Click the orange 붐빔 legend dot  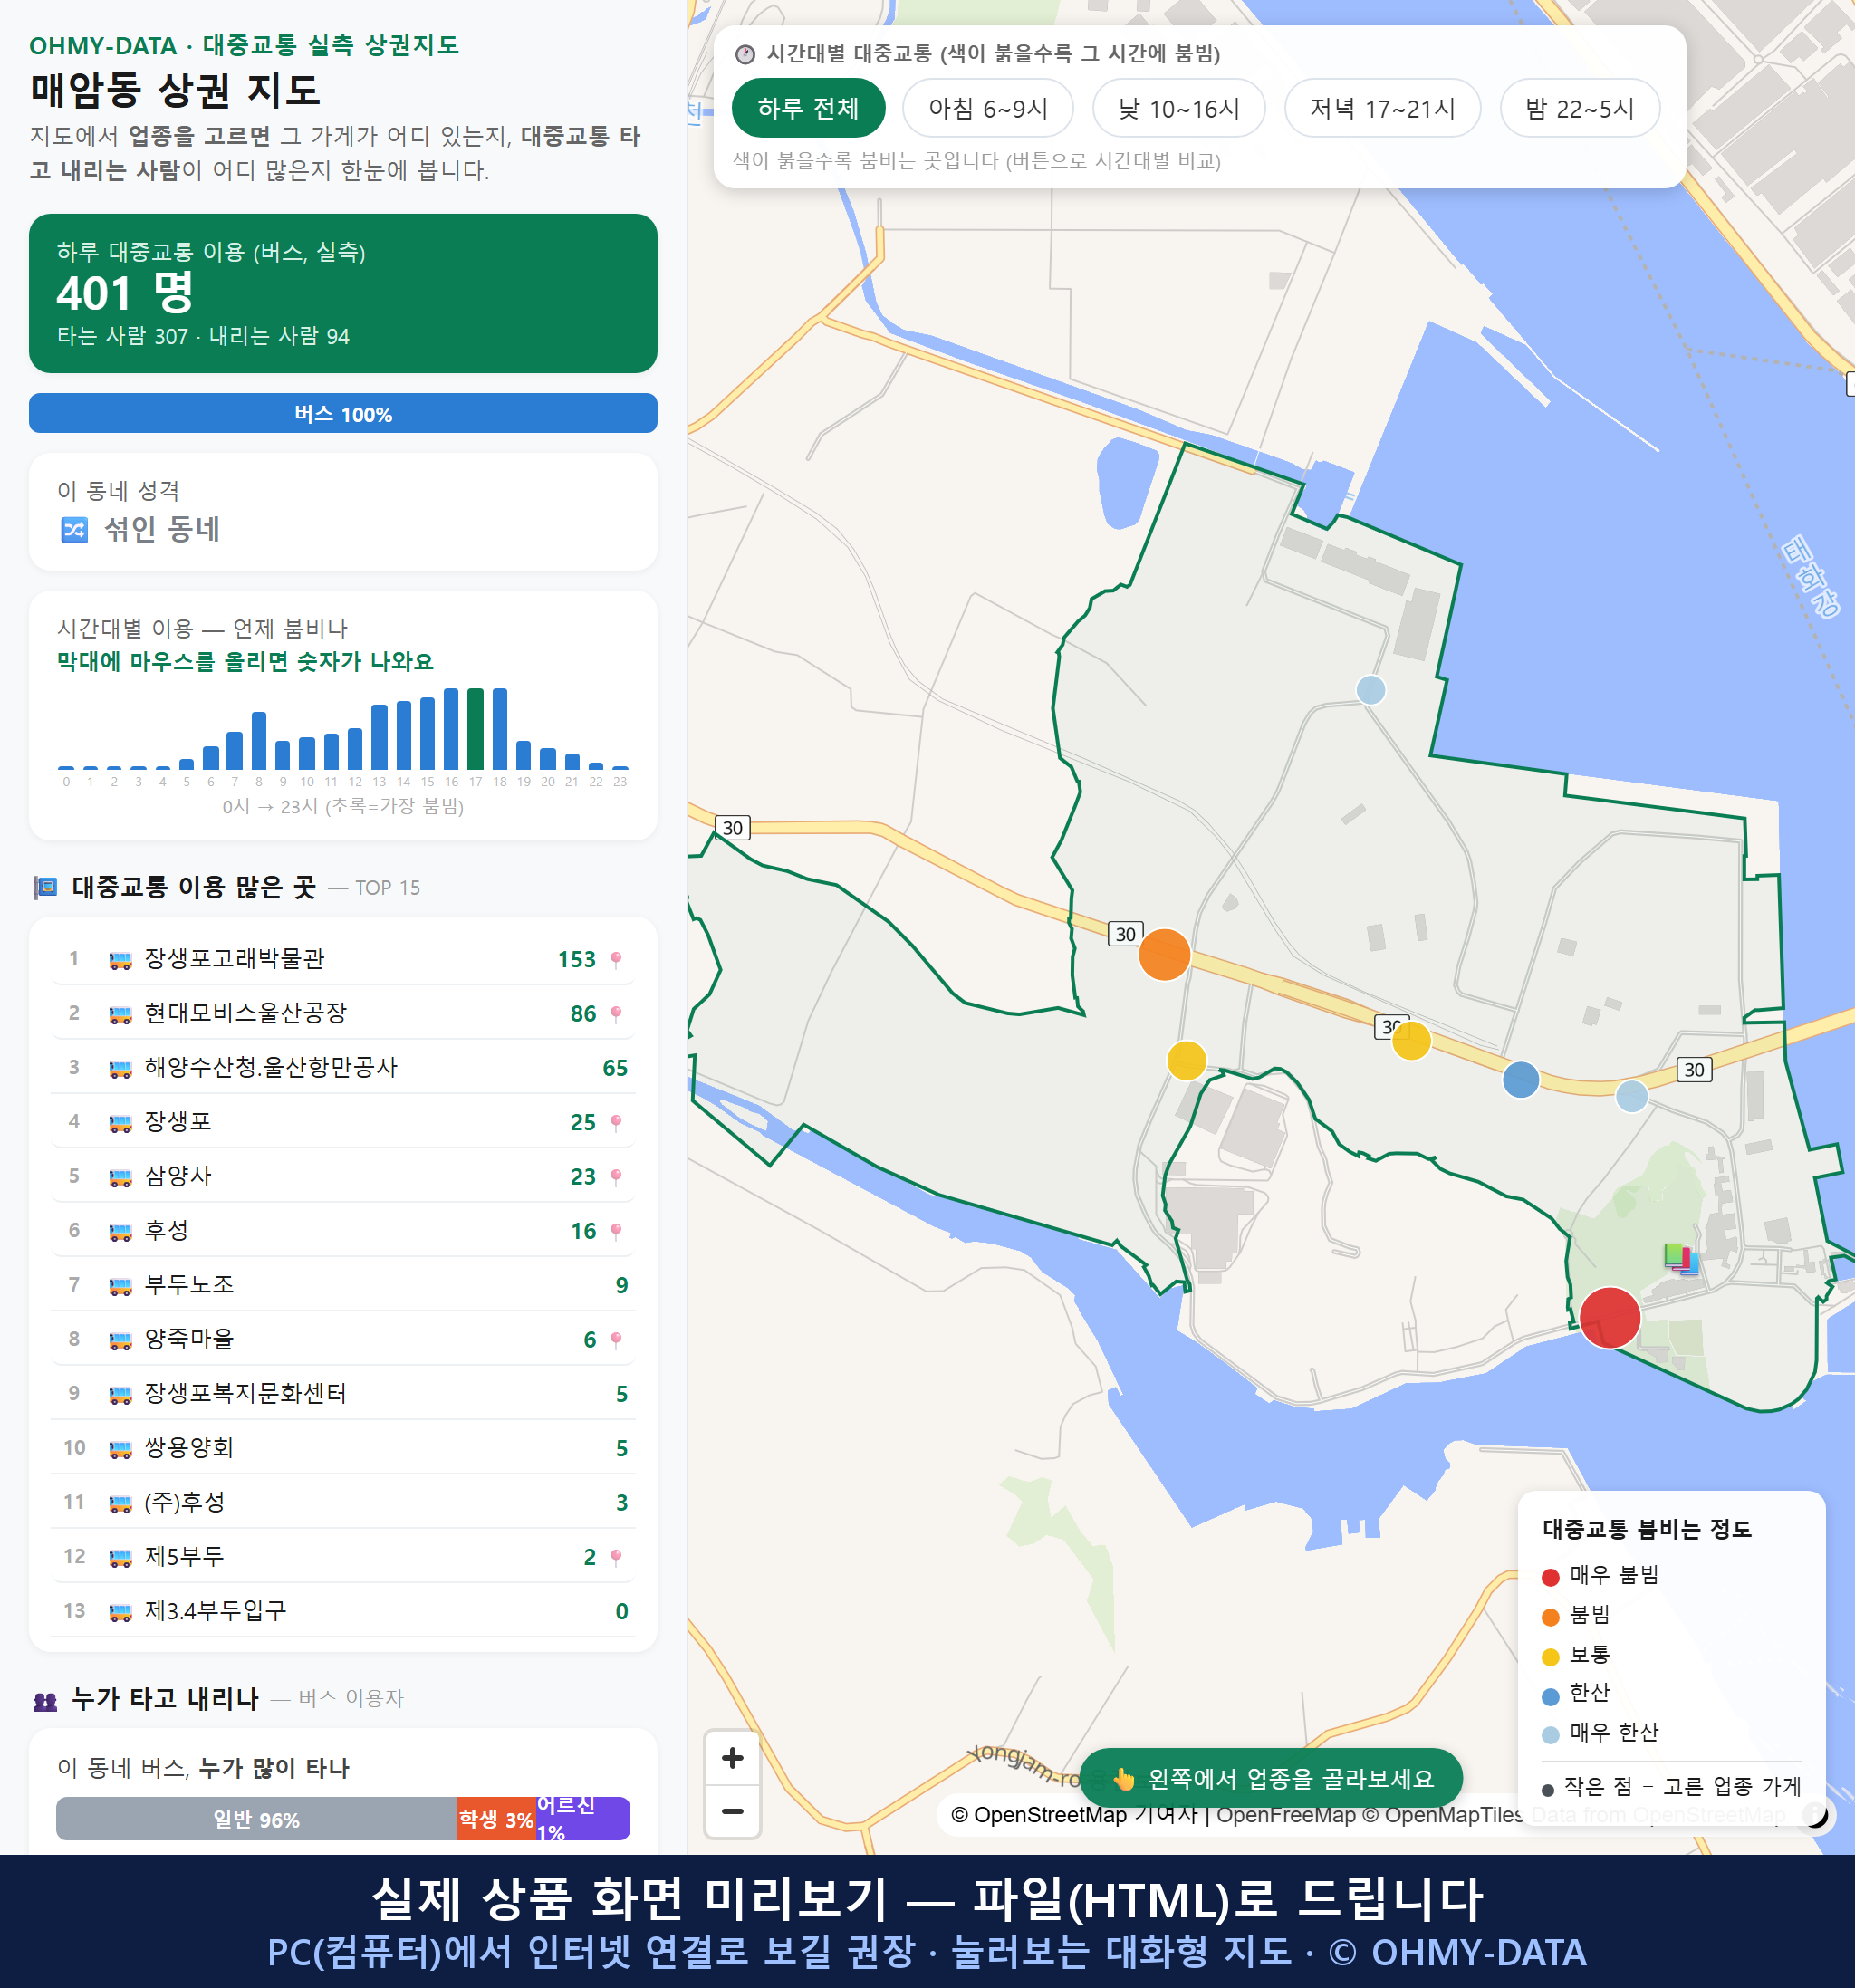[x=1551, y=1617]
